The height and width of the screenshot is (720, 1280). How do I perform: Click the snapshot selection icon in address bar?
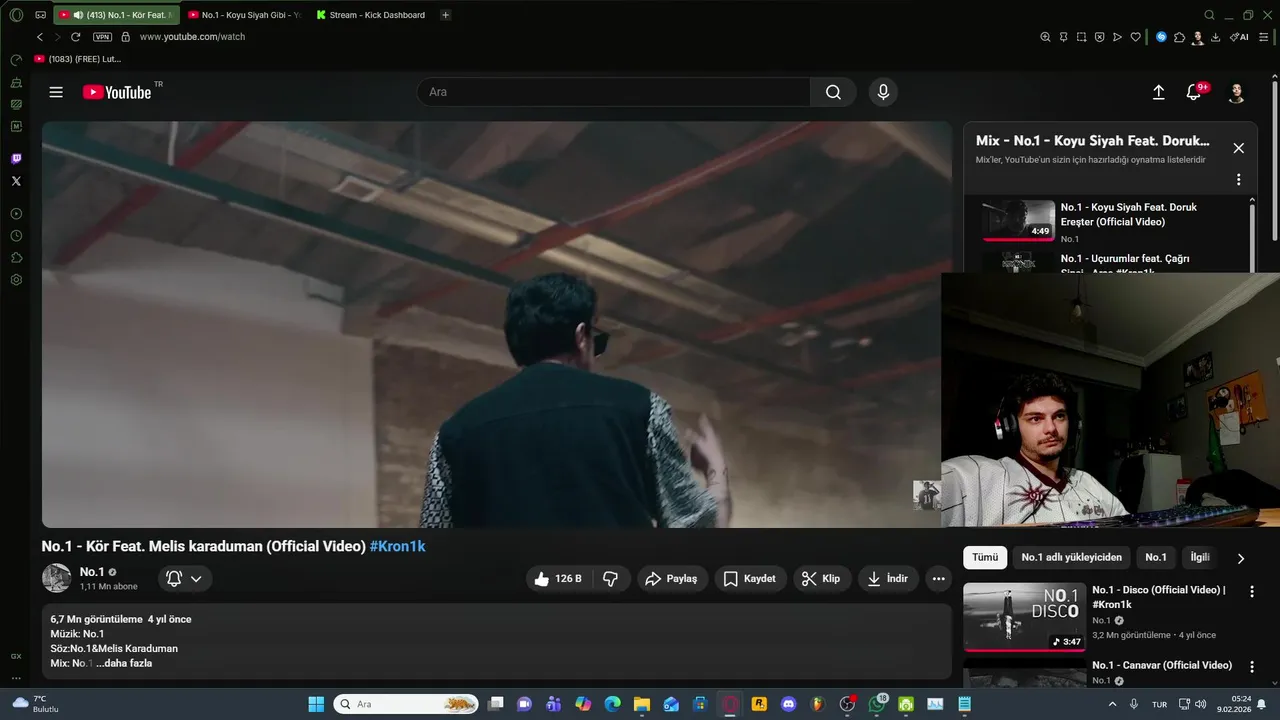click(1081, 37)
